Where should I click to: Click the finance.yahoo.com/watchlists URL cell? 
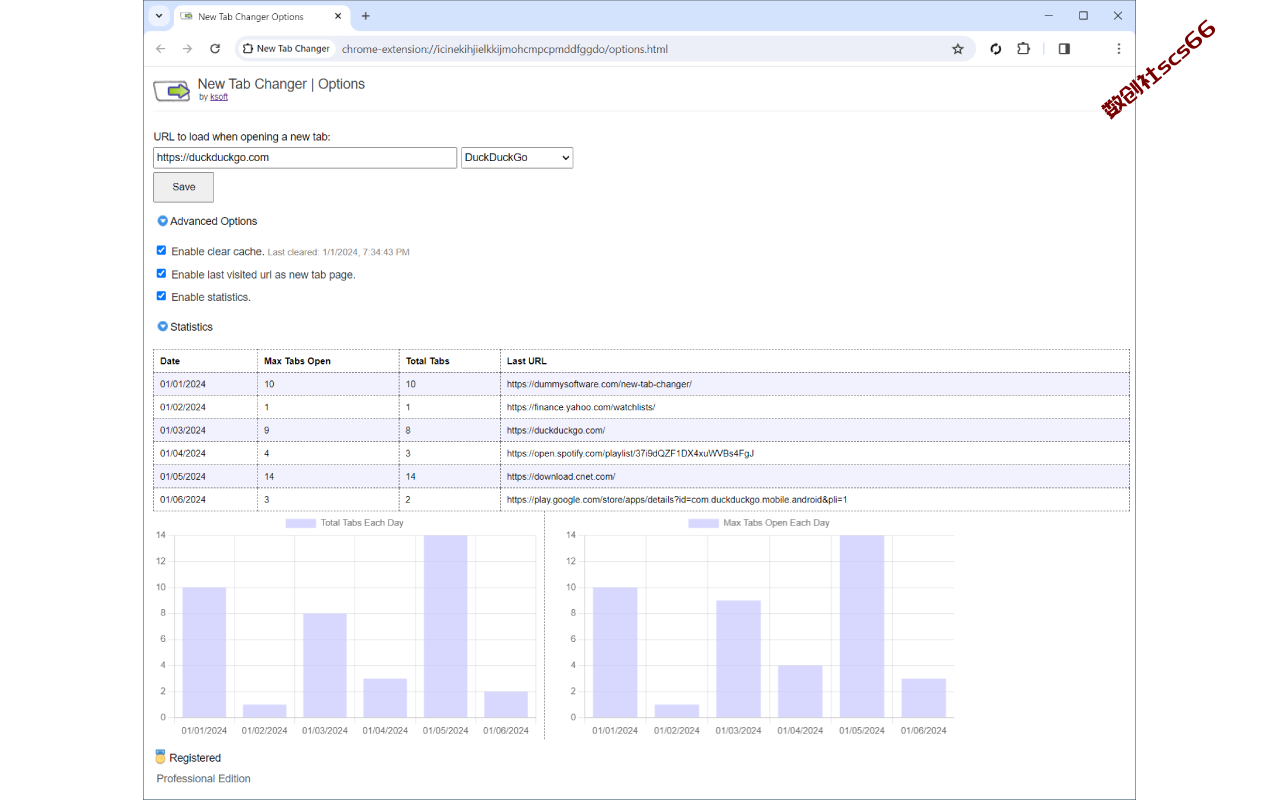(x=815, y=407)
